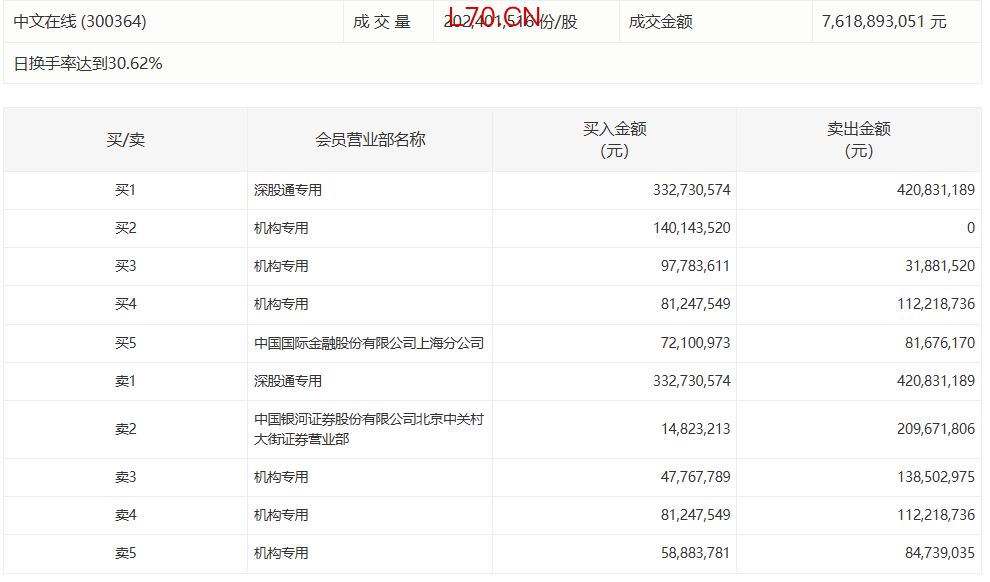Open 中国银河证券 北京中关村大街证券营业部 entry

point(369,429)
